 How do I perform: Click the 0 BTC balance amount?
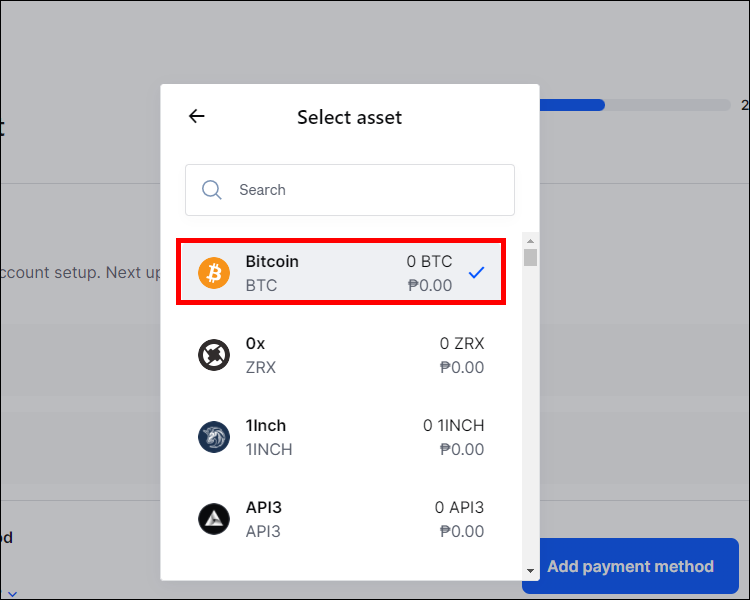coord(429,262)
